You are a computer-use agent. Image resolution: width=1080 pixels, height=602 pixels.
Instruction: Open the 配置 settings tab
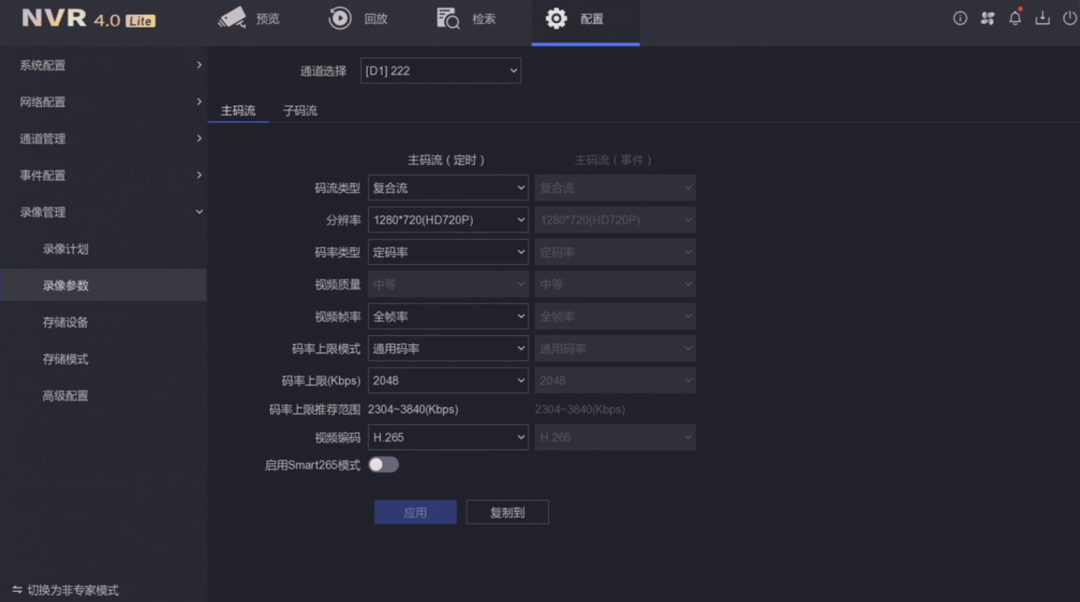coord(585,19)
